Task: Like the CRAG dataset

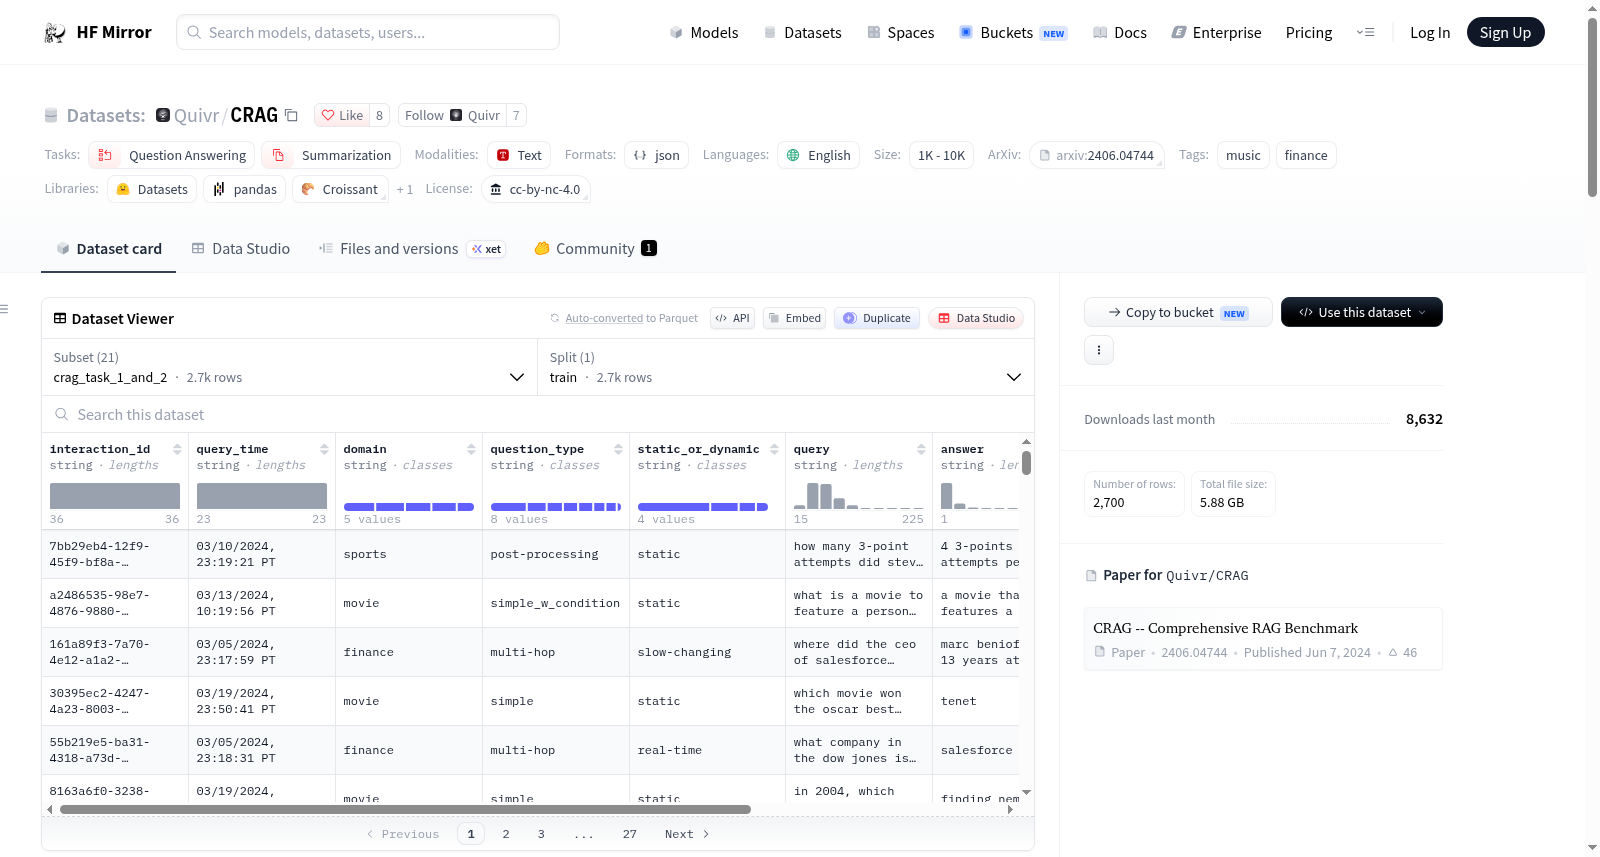Action: point(342,115)
